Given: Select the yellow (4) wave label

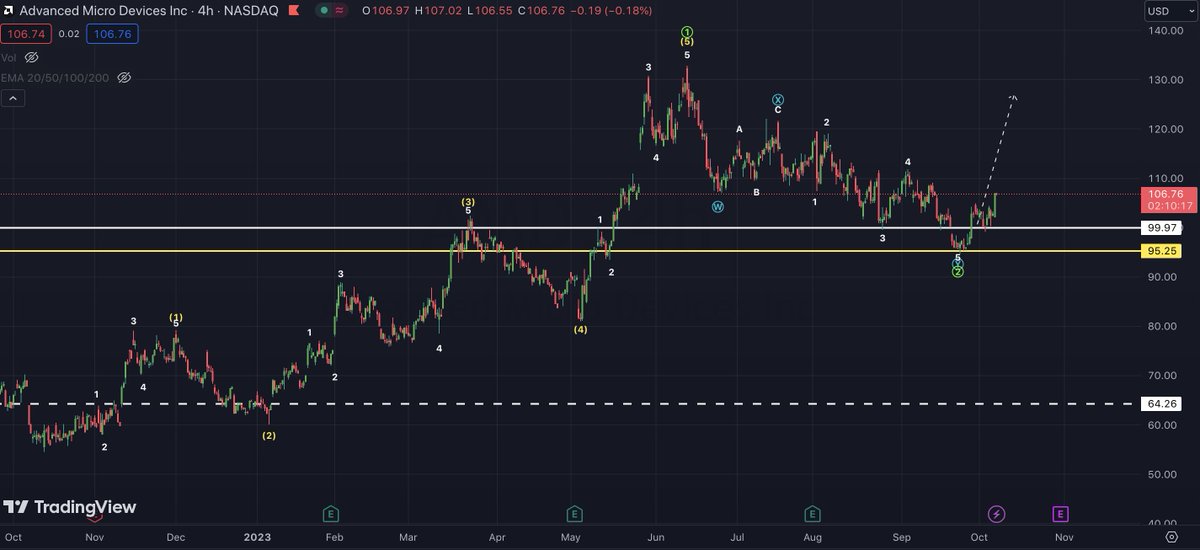Looking at the screenshot, I should point(580,329).
